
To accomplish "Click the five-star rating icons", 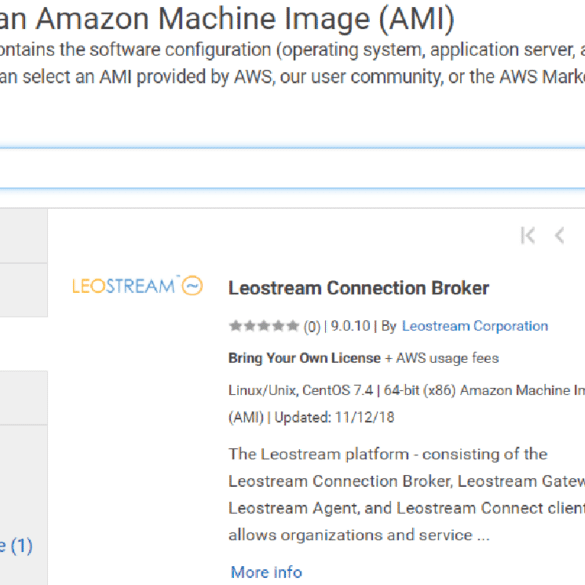I will (x=264, y=326).
